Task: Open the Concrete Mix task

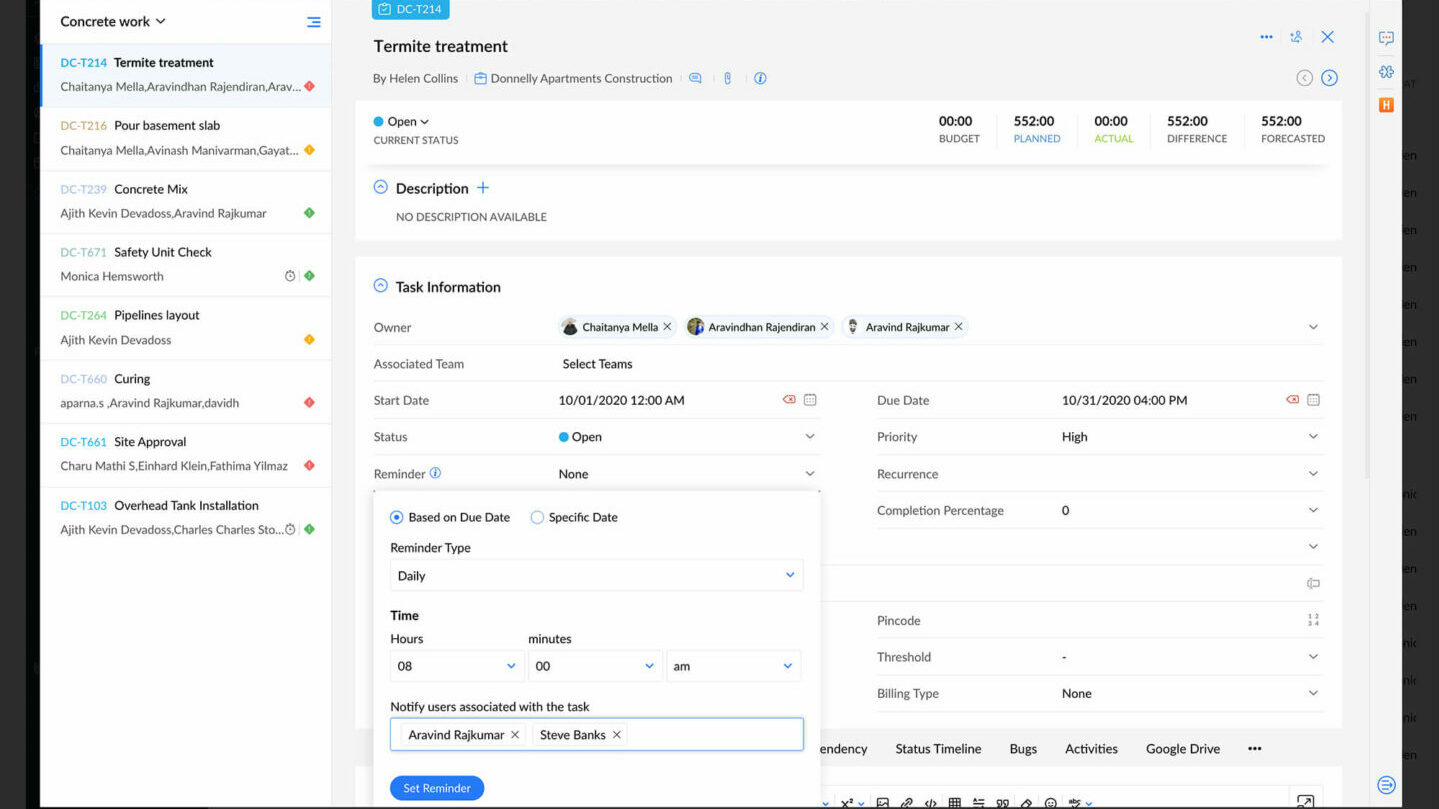Action: point(186,201)
